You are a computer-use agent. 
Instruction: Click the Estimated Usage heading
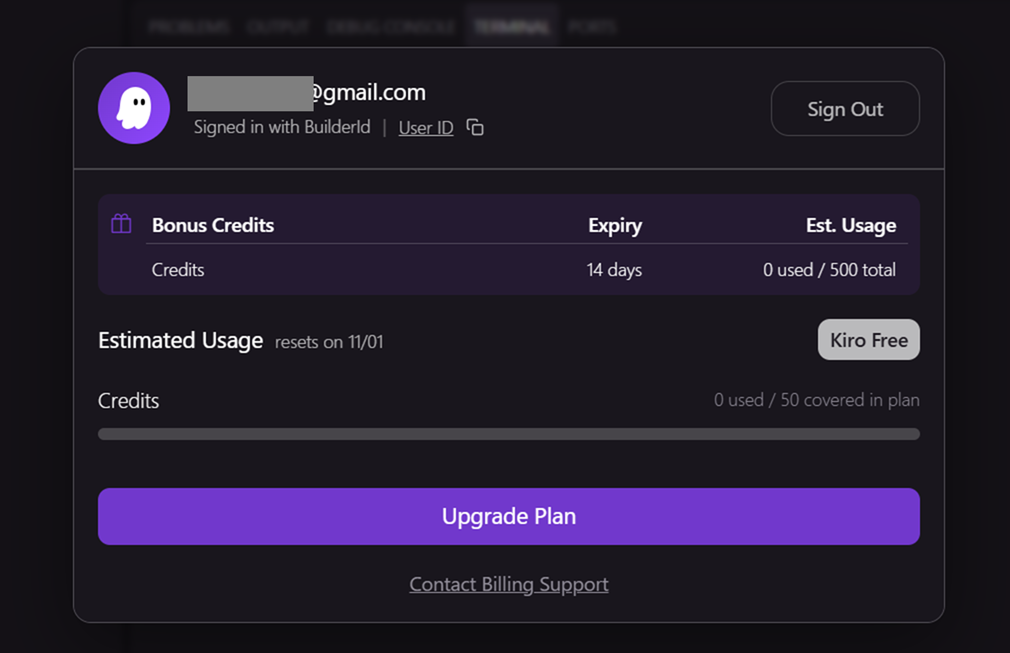point(180,340)
